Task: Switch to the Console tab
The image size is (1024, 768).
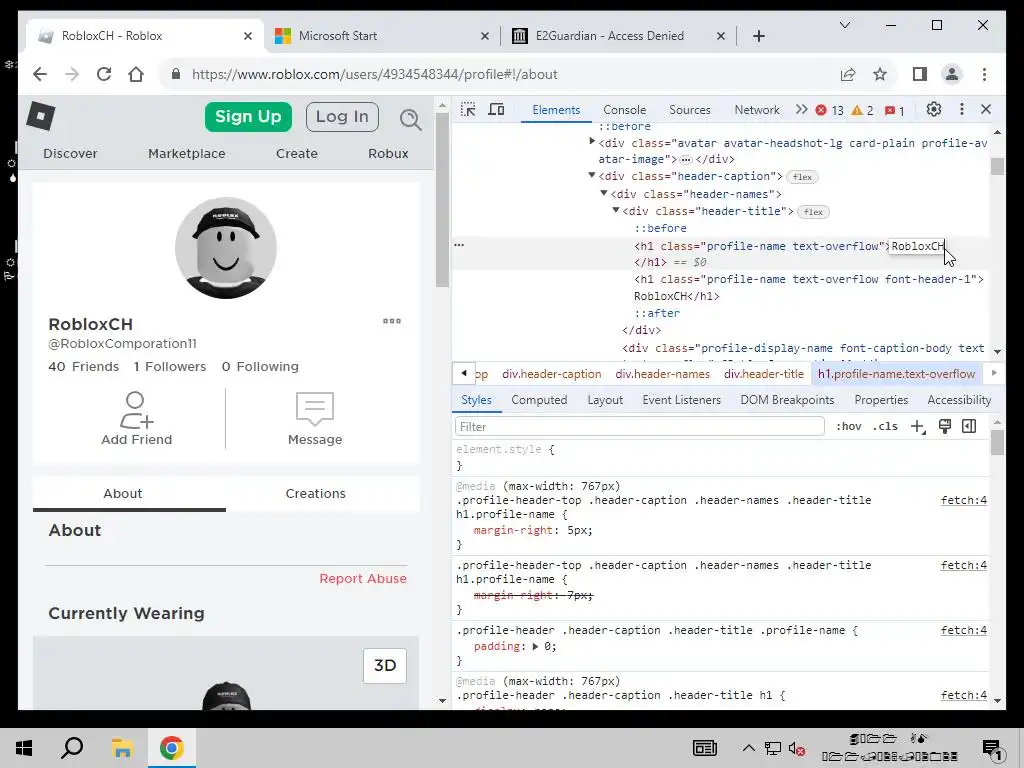Action: 624,110
